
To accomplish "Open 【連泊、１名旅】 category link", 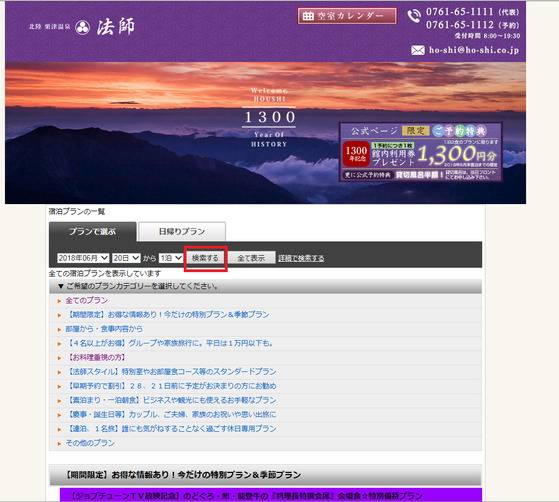I will tap(171, 429).
